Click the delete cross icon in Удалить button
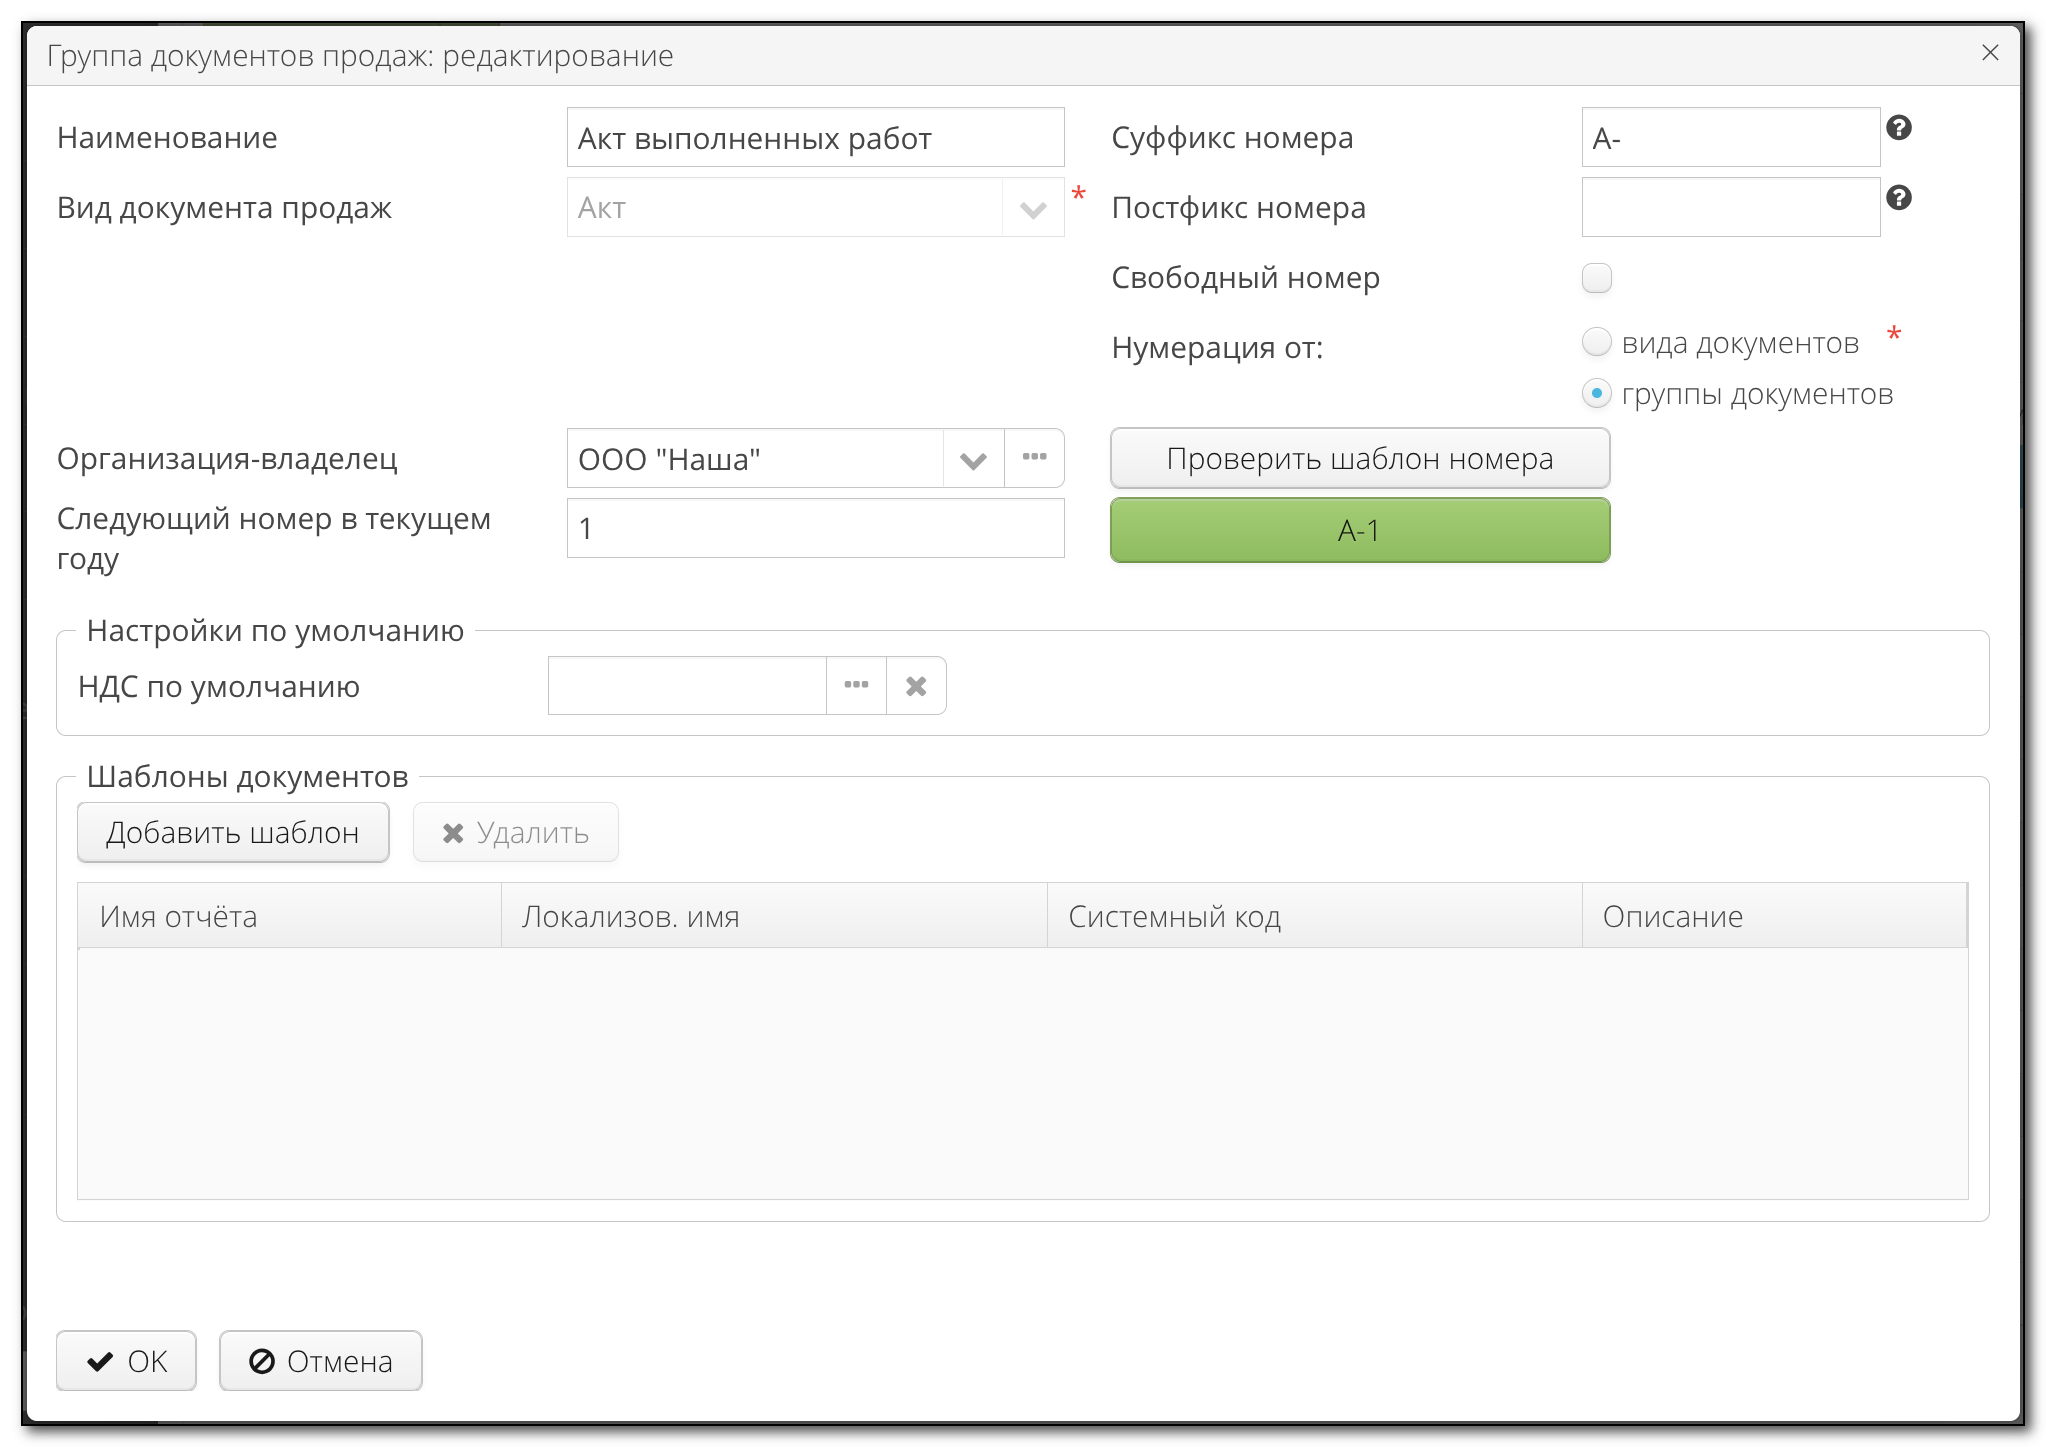 [452, 831]
